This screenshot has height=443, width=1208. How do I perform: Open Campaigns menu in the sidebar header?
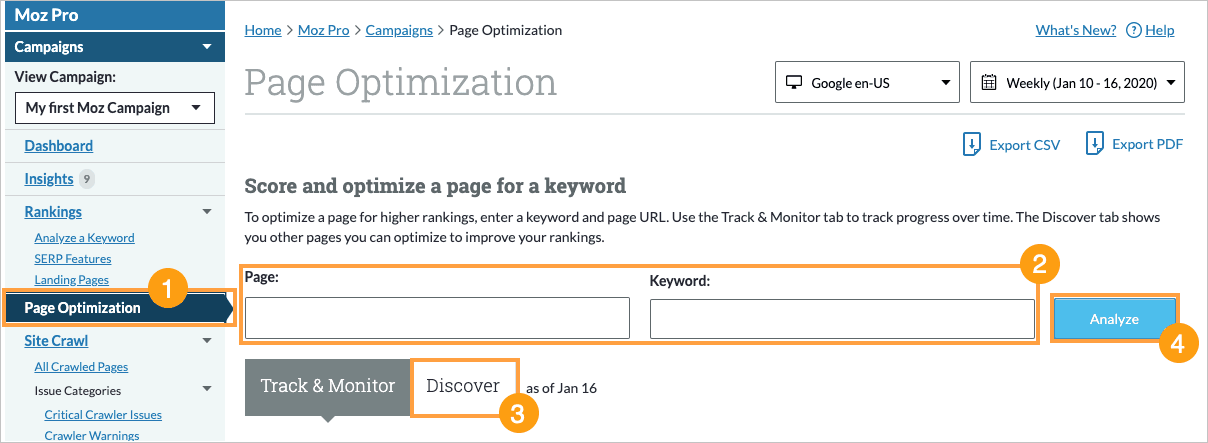[114, 47]
